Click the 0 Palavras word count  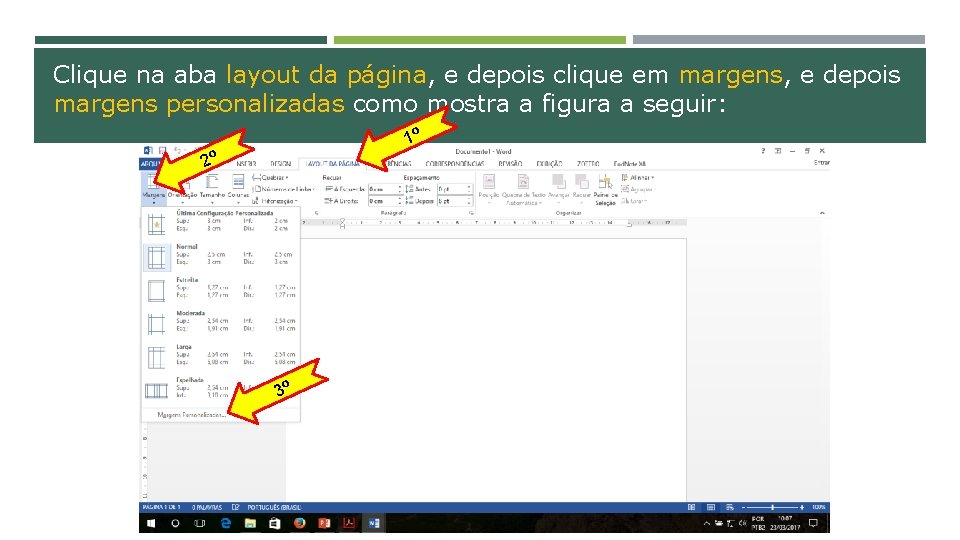pyautogui.click(x=207, y=507)
